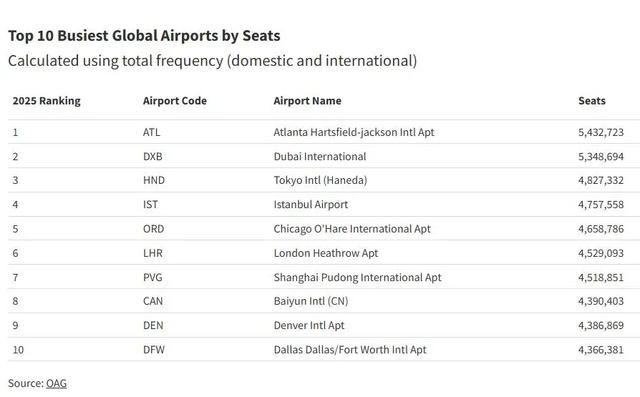The width and height of the screenshot is (640, 397).
Task: Click the Tokyo Intl (Haneda) row name
Action: click(320, 180)
